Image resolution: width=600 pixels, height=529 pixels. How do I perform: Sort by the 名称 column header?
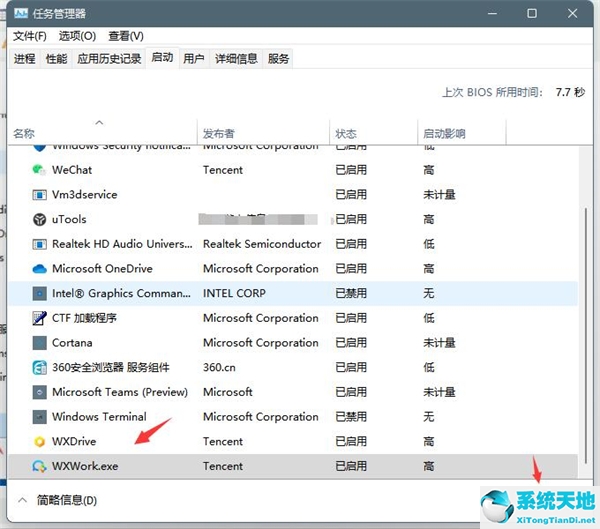coord(102,134)
